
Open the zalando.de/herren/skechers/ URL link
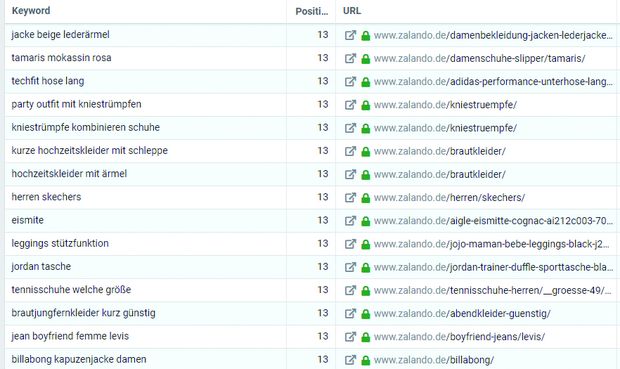coord(450,197)
